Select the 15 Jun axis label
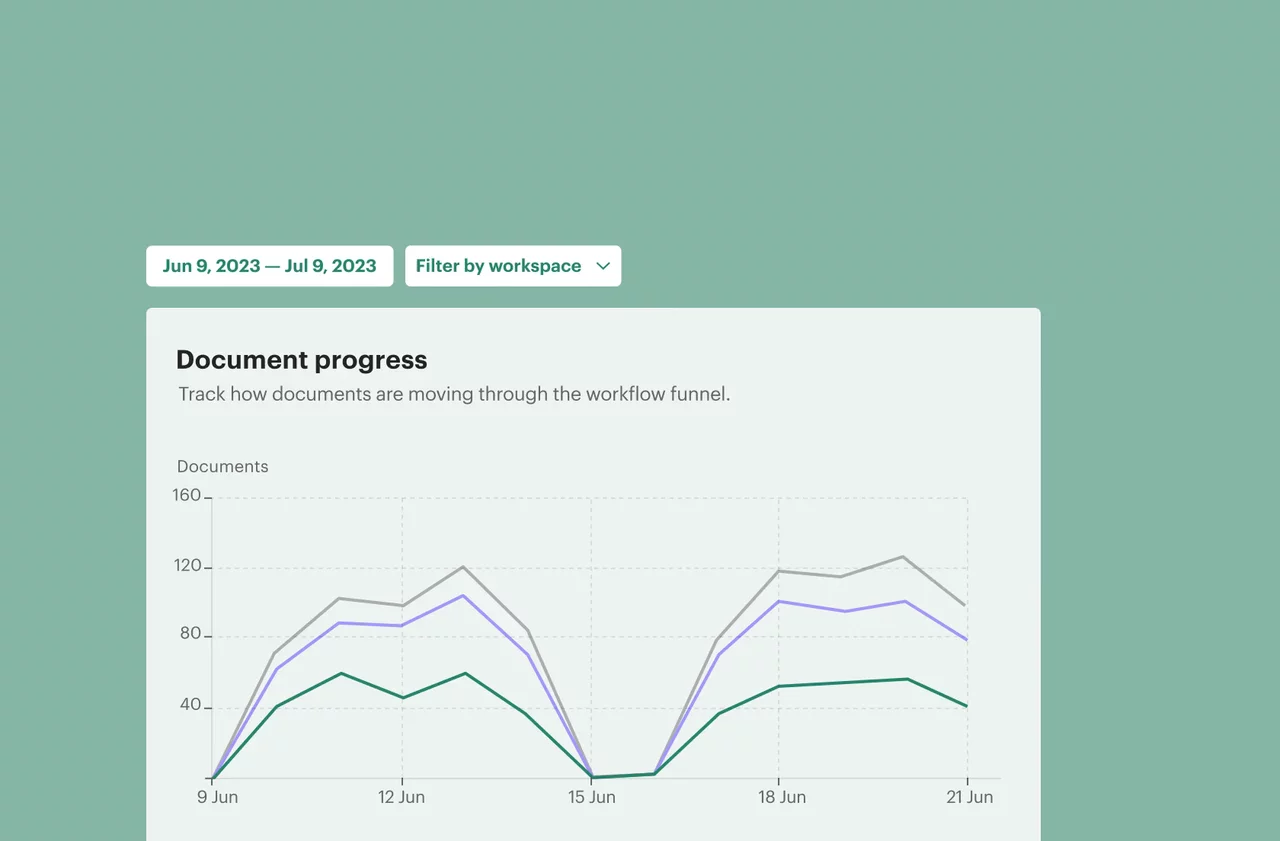The image size is (1280, 841). [591, 797]
